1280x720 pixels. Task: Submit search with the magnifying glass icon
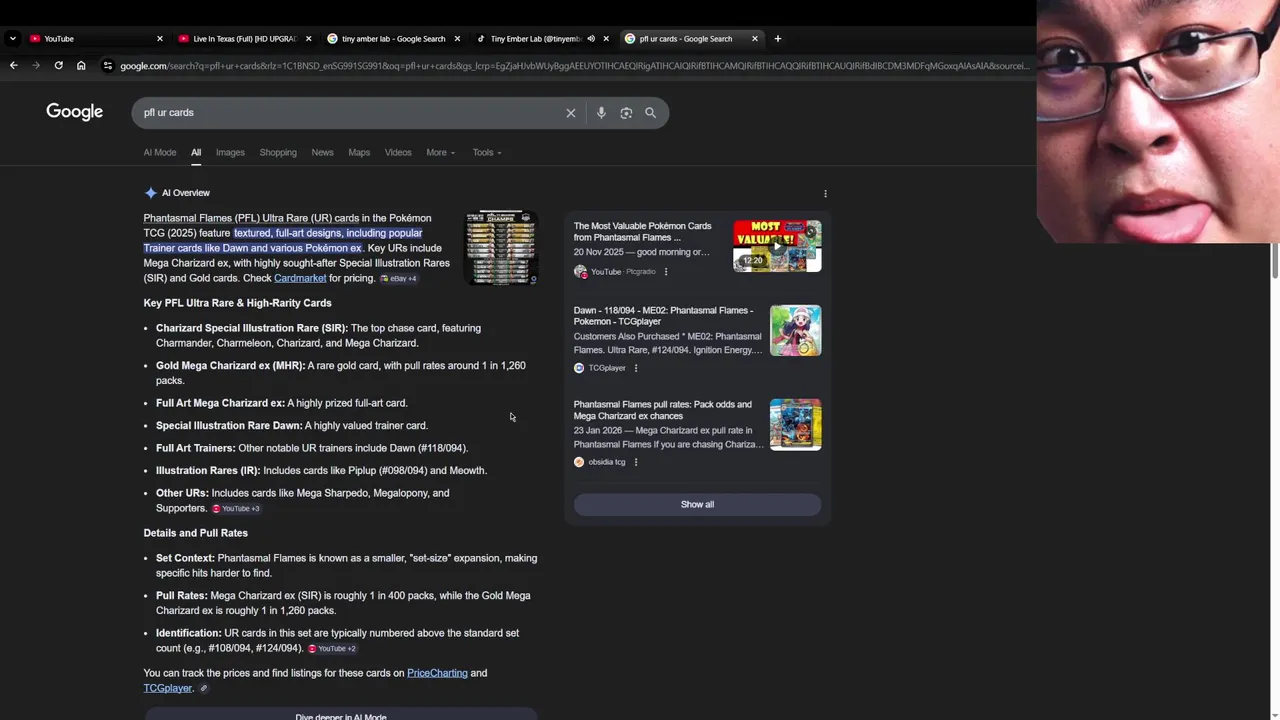pyautogui.click(x=651, y=113)
